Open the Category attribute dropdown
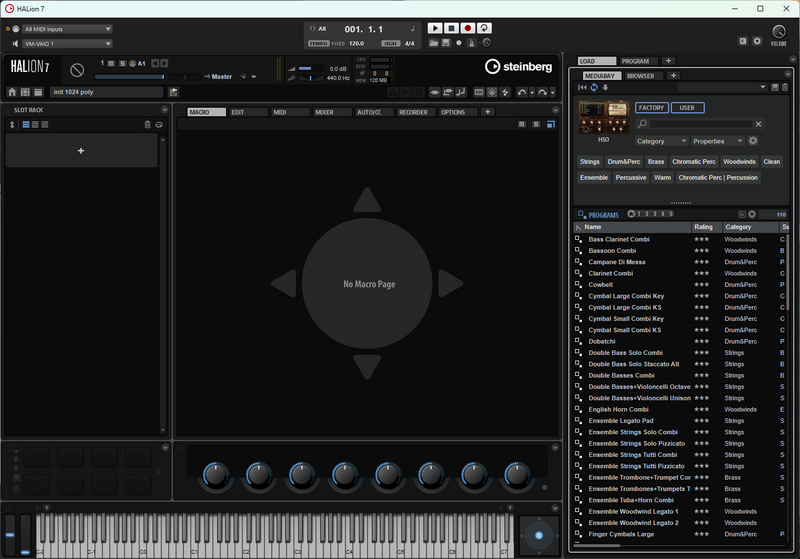Image resolution: width=800 pixels, height=559 pixels. tap(661, 141)
